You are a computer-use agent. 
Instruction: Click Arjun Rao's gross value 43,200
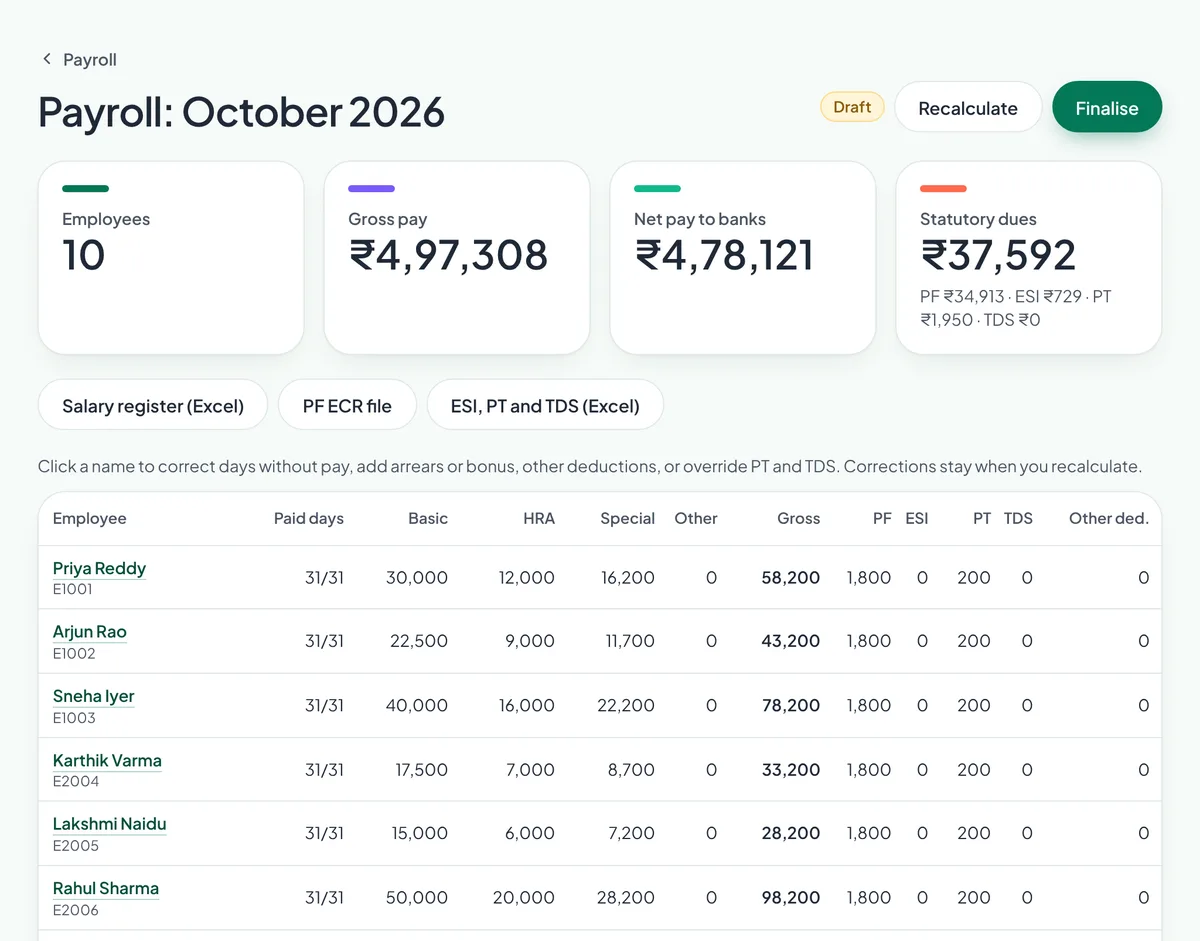pyautogui.click(x=791, y=641)
